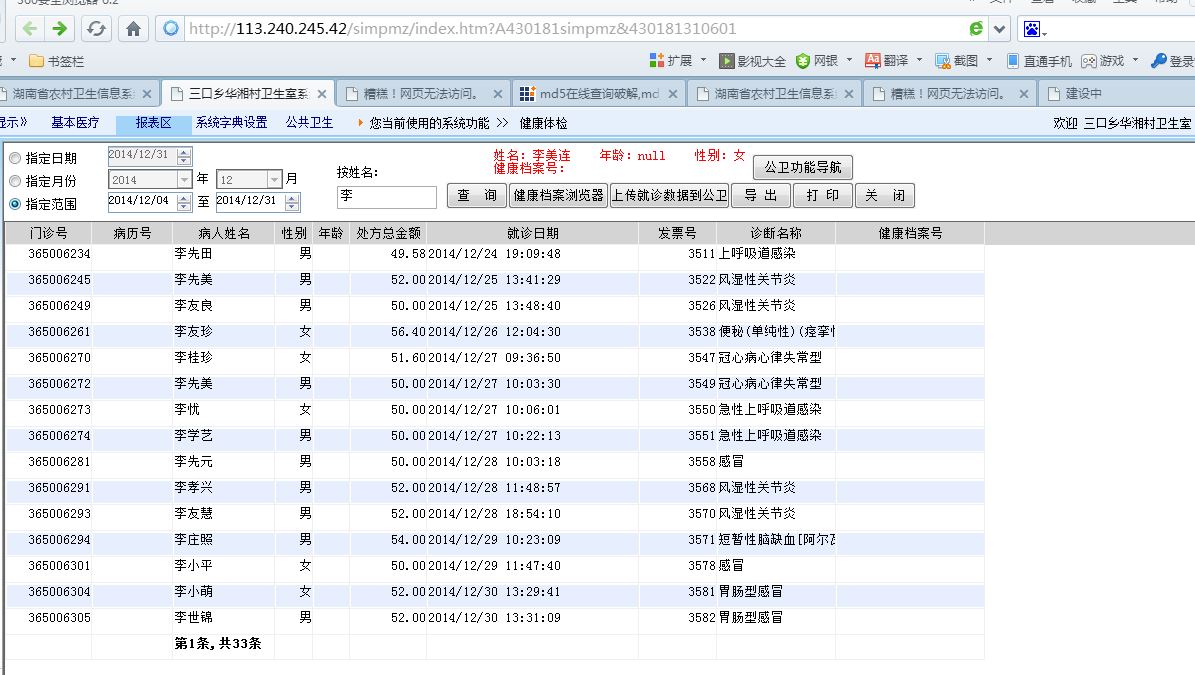Open the 书签栏 bookmarks folder
Screen dimensions: 1195x675
56,61
